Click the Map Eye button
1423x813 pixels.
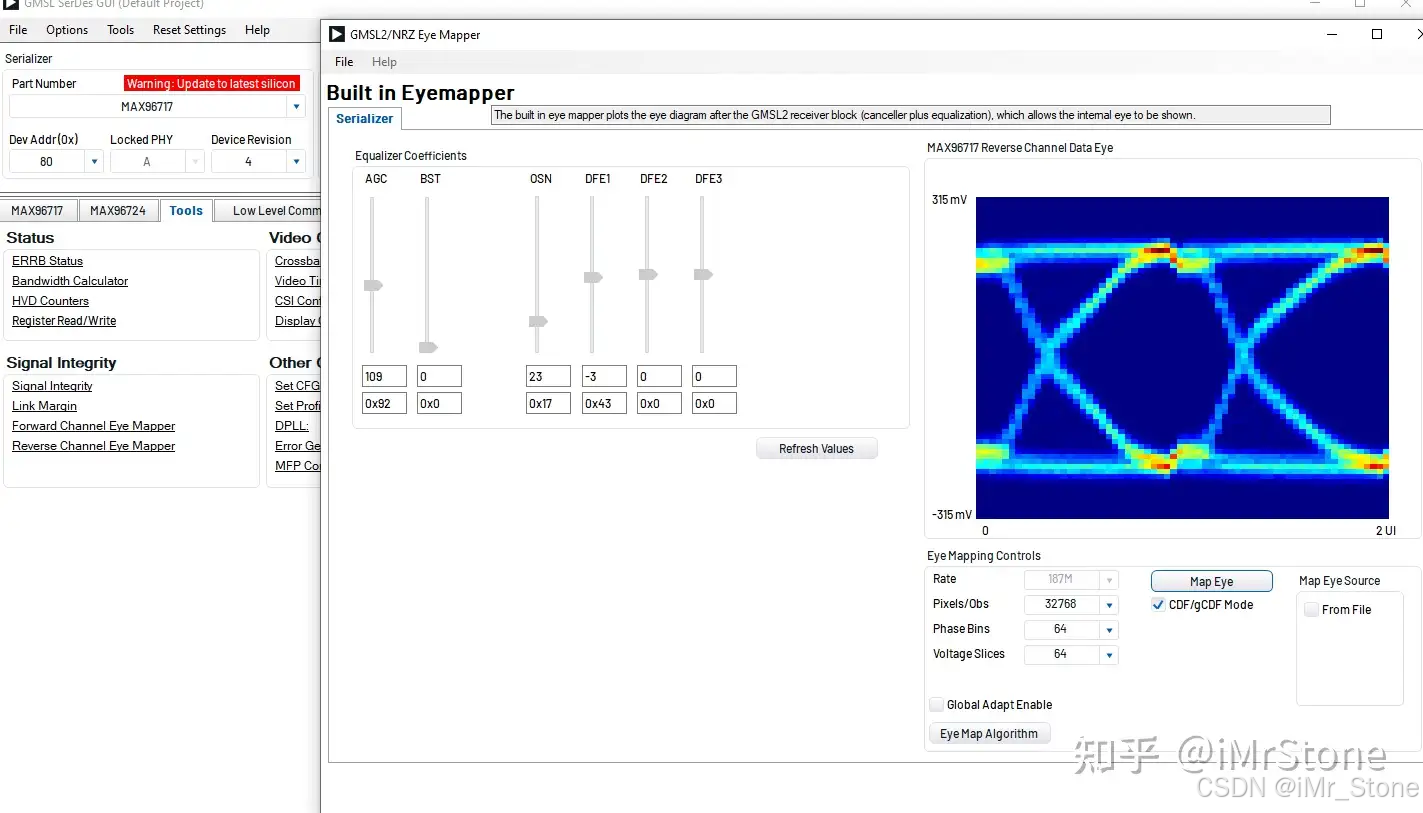(x=1212, y=582)
